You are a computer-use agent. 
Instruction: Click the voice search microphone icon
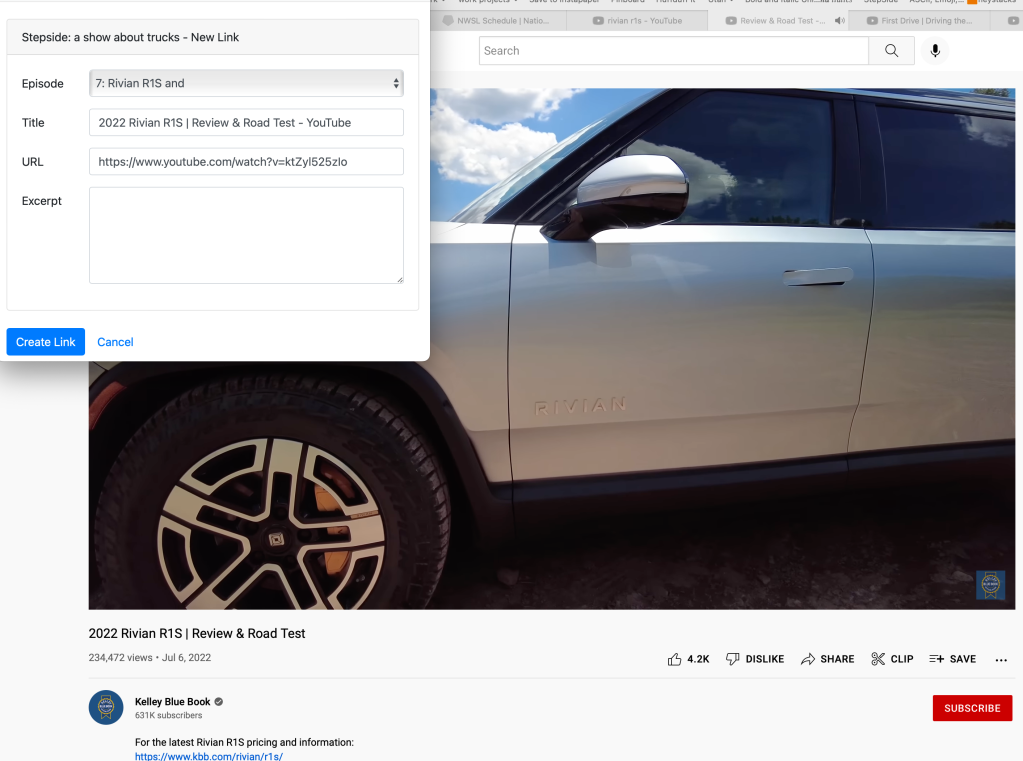coord(935,51)
